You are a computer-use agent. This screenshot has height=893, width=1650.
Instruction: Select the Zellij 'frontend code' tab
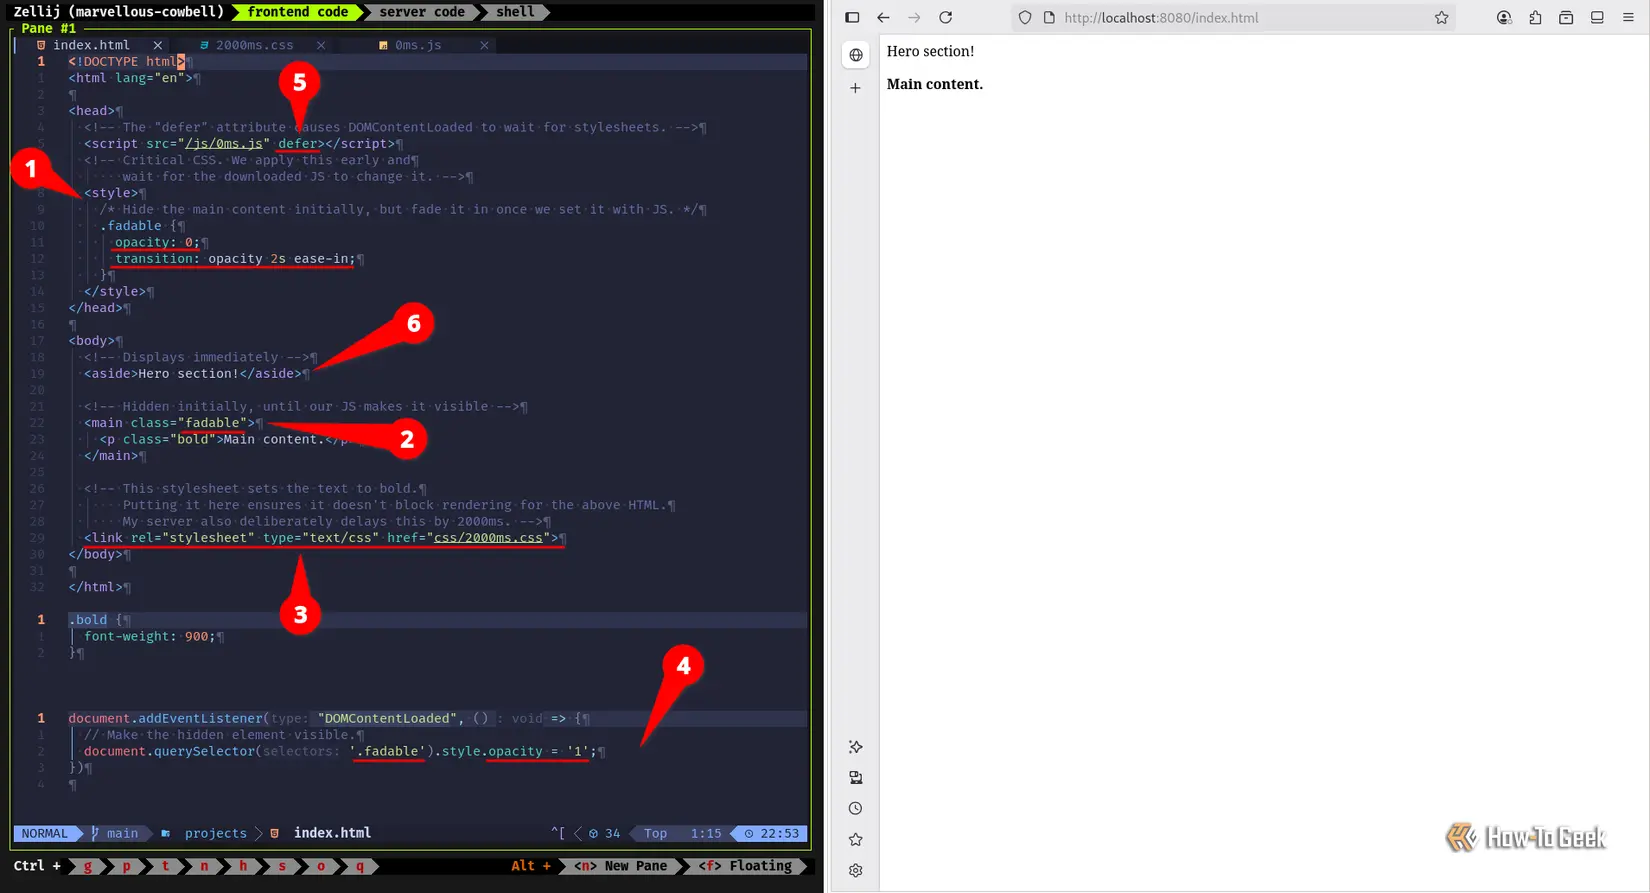tap(298, 12)
